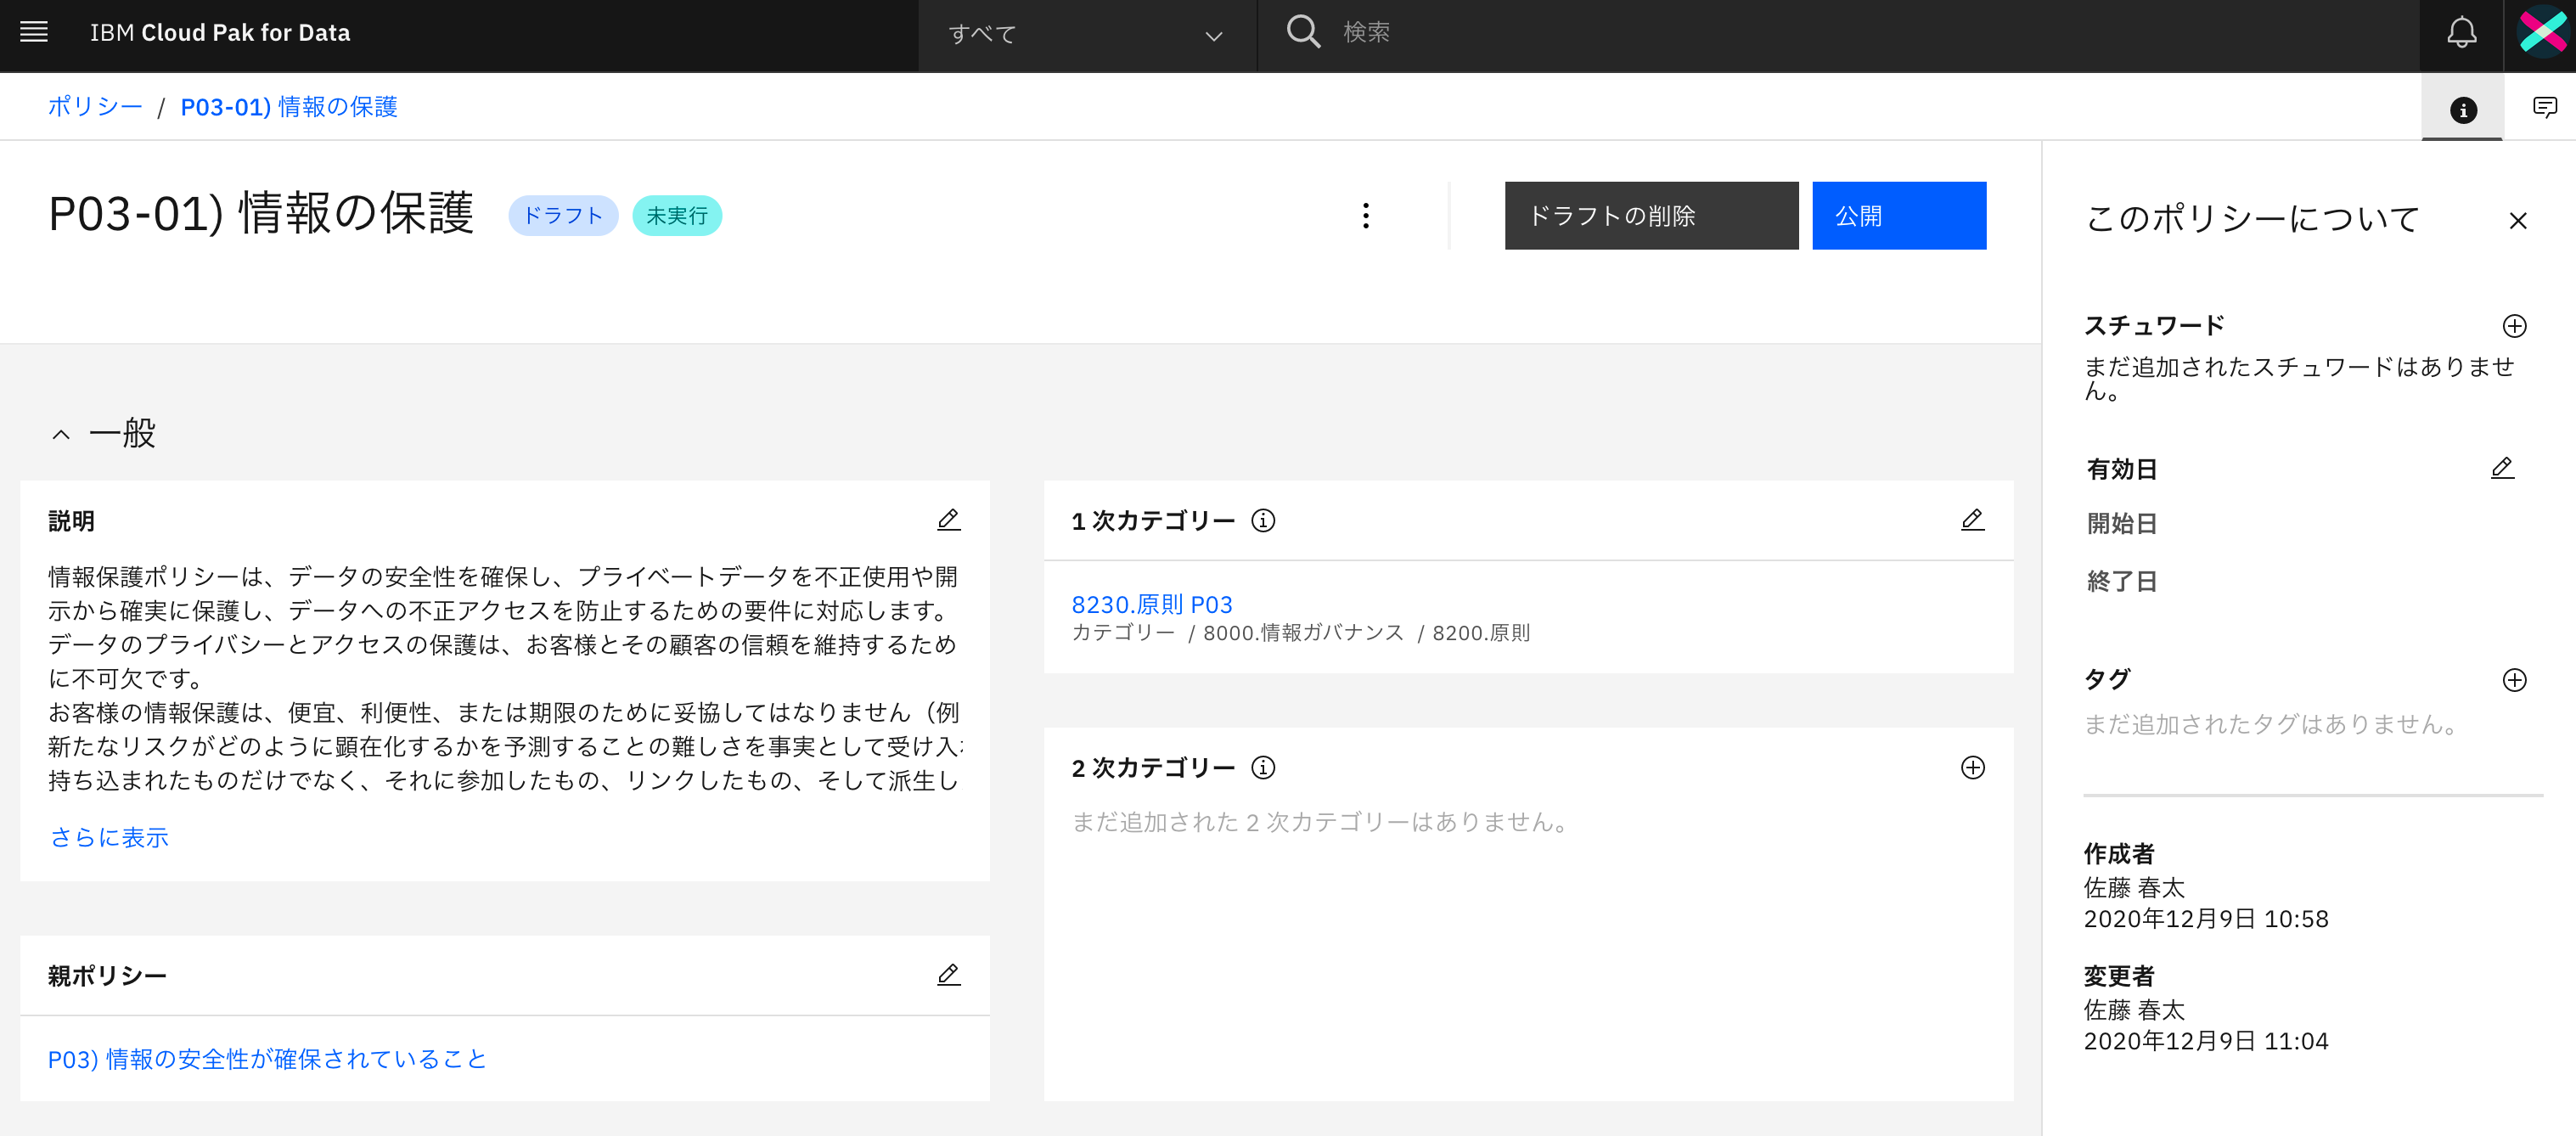Edit the 有効日 effective dates
Viewport: 2576px width, 1136px height.
[2502, 468]
